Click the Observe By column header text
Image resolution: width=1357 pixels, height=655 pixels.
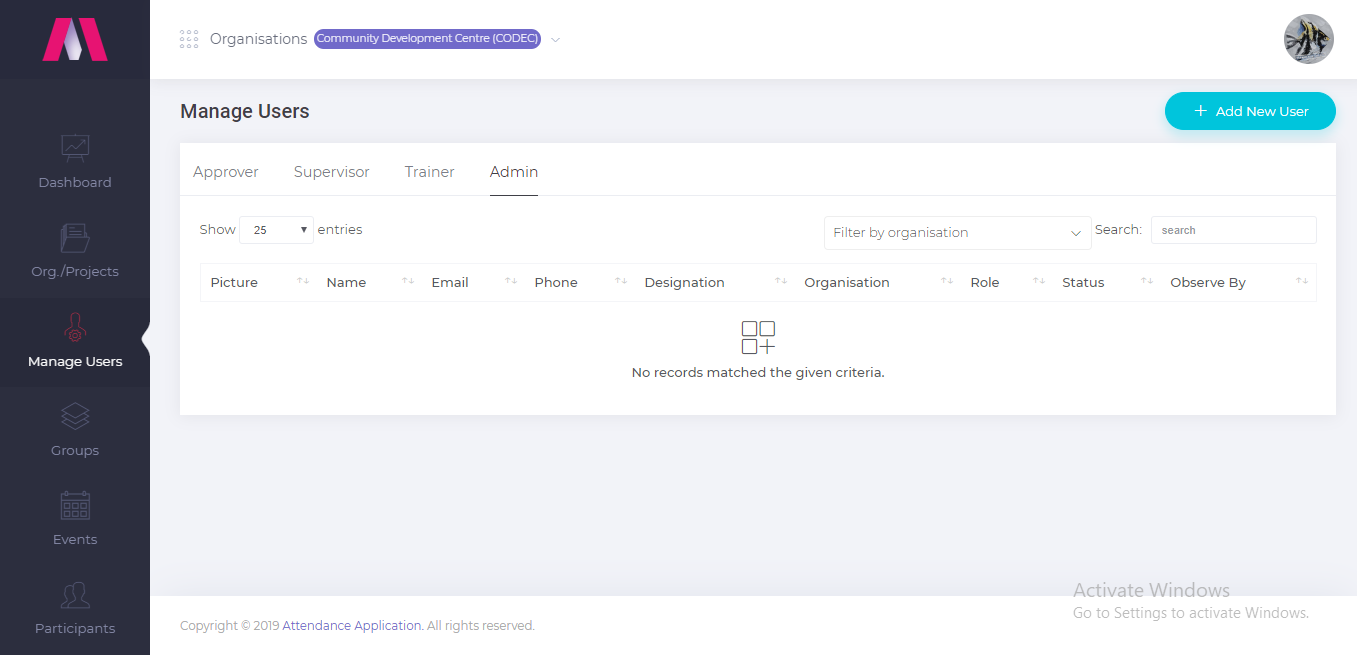(x=1208, y=283)
